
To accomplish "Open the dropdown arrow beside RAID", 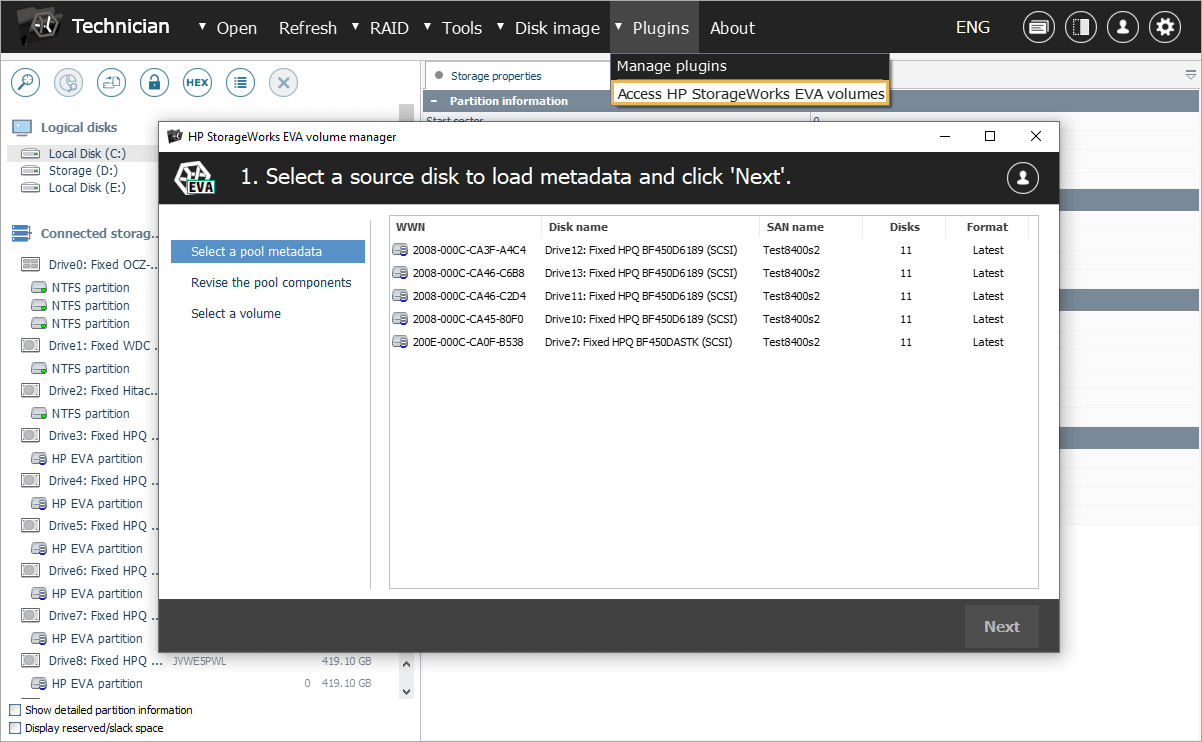I will click(356, 27).
